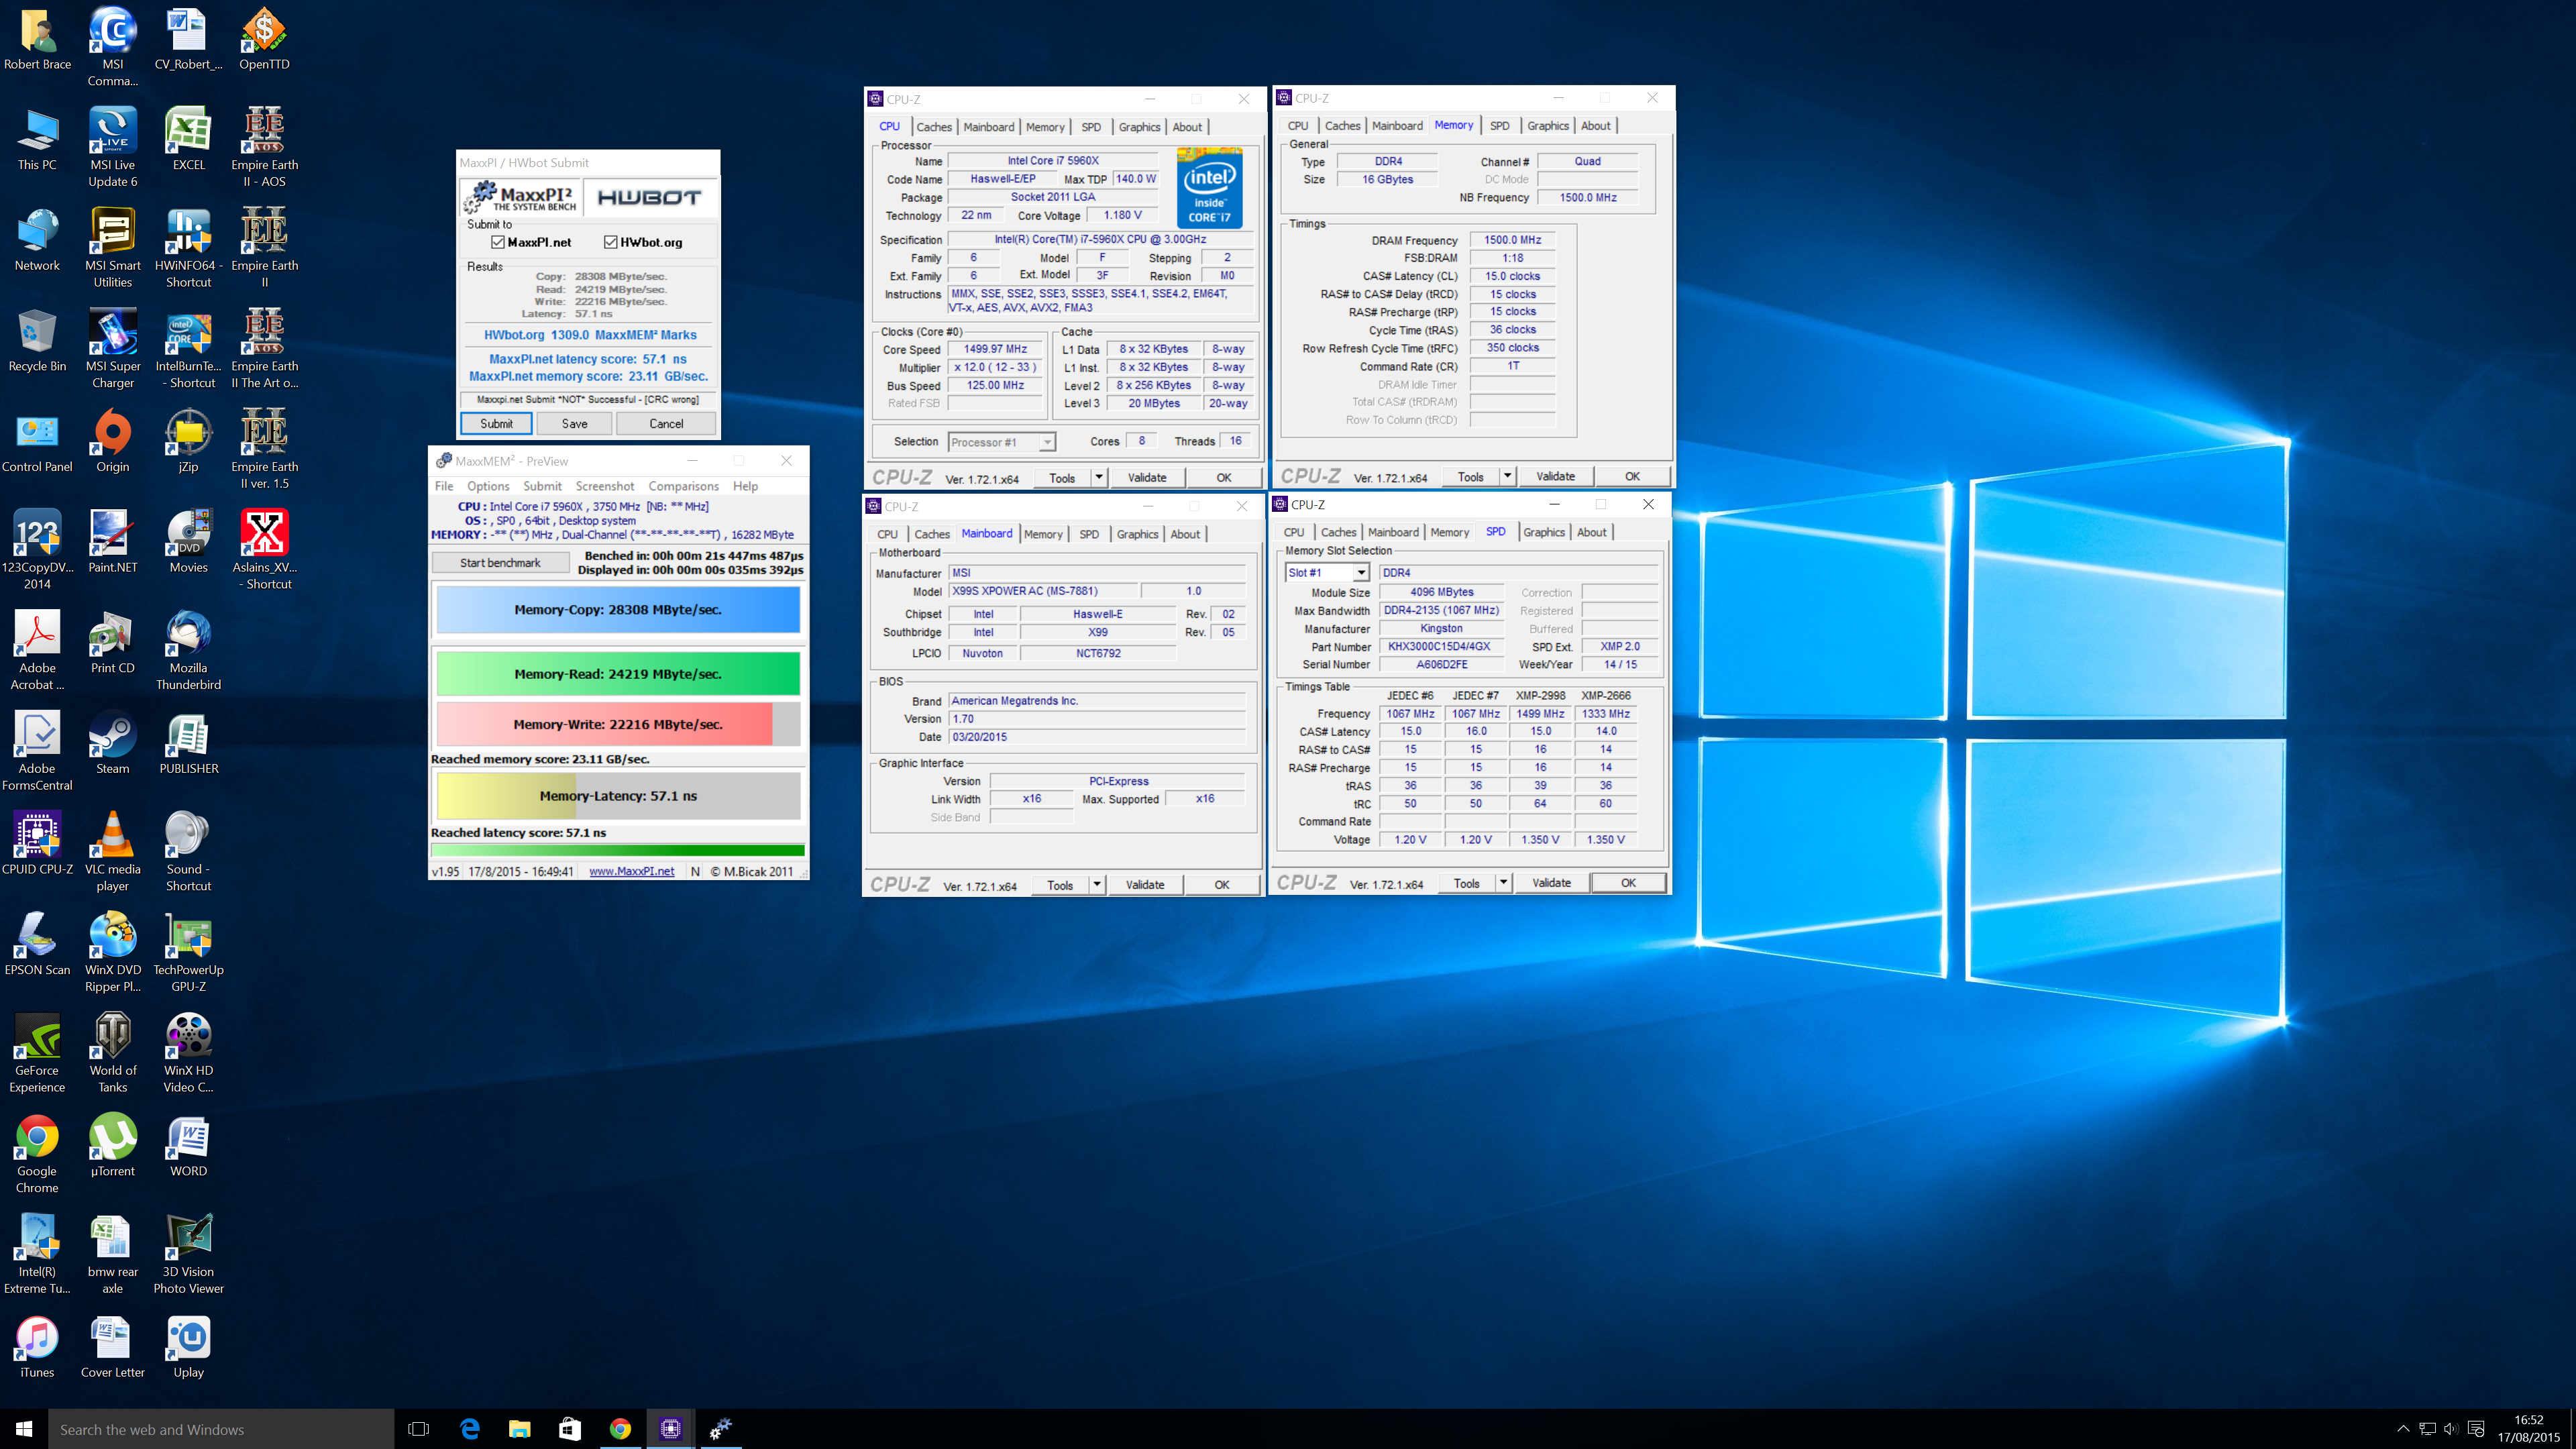Open Tools dropdown arrow in Mainboard tab window
The height and width of the screenshot is (1449, 2576).
click(1097, 885)
